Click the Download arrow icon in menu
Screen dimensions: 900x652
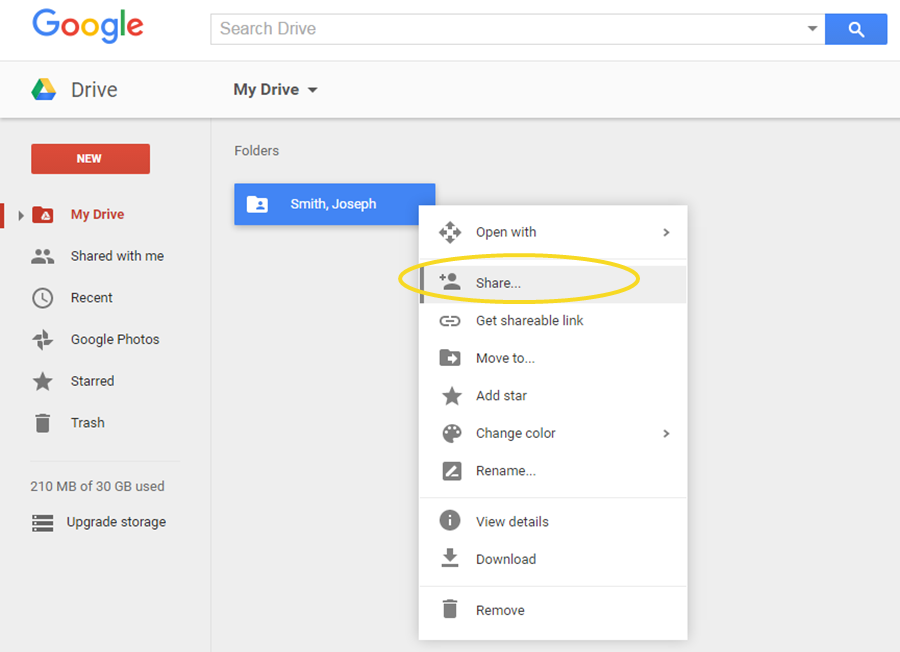[451, 559]
